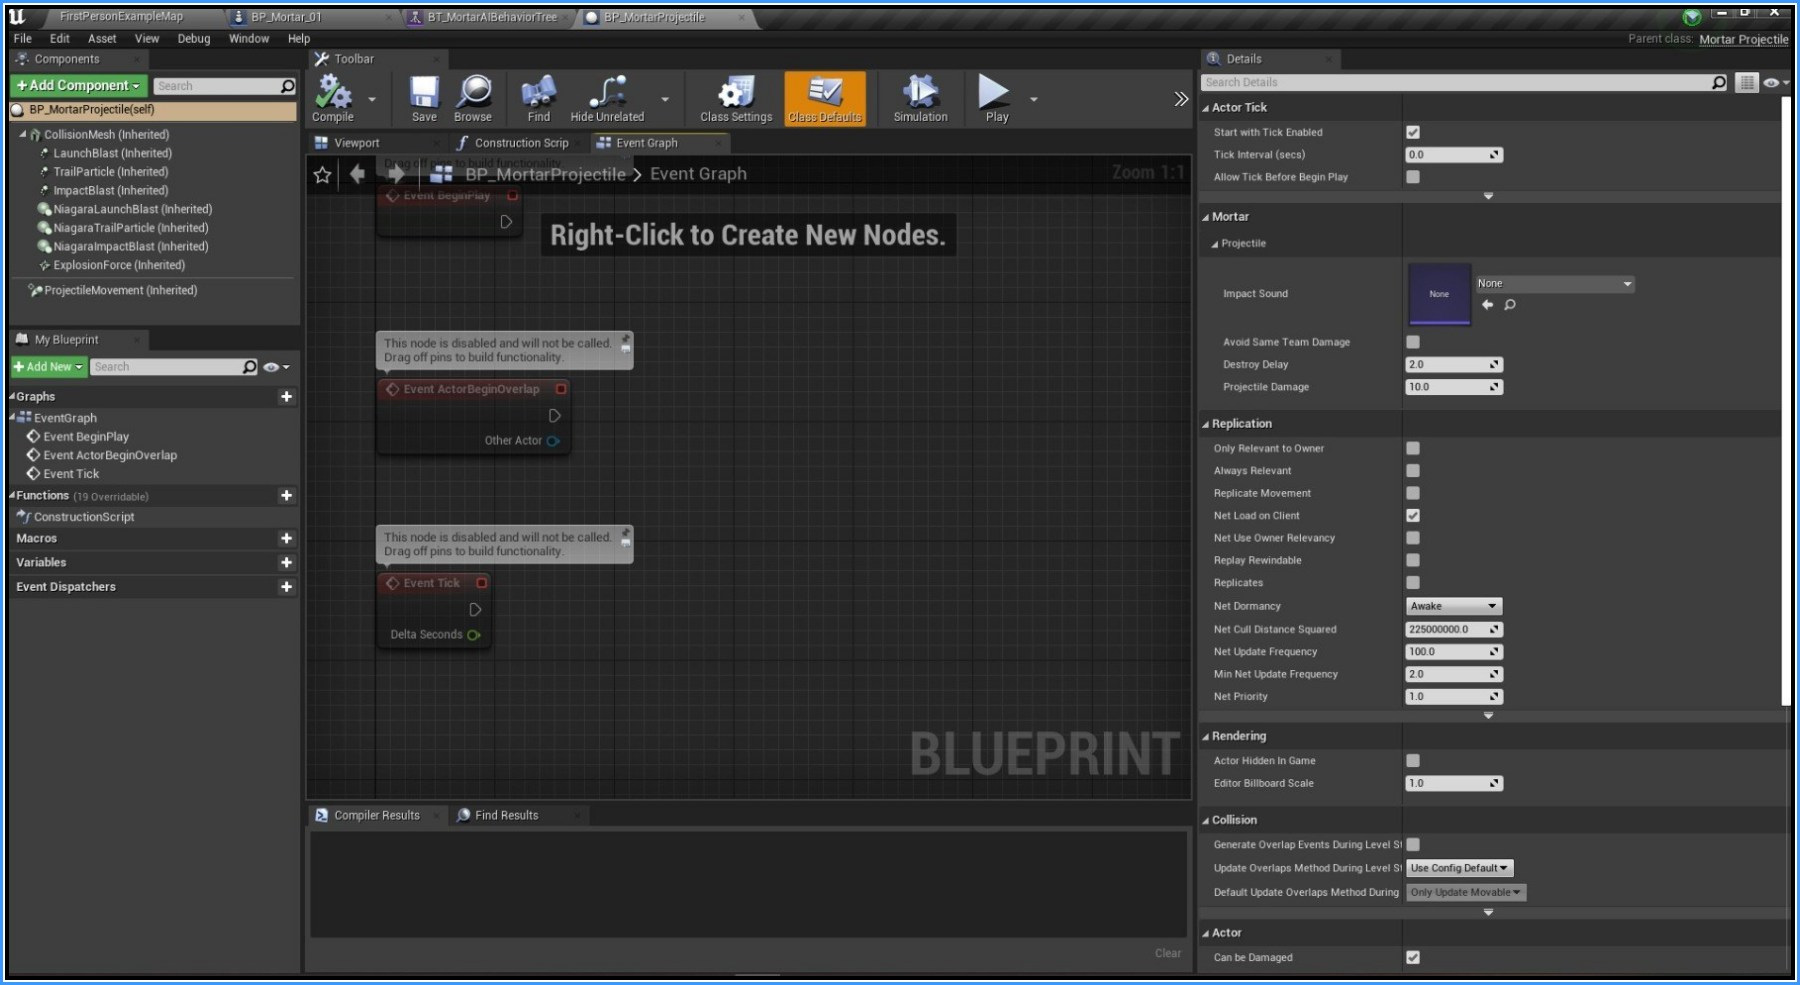Start Simulation from toolbar
Screen dimensions: 1800x985
[920, 98]
